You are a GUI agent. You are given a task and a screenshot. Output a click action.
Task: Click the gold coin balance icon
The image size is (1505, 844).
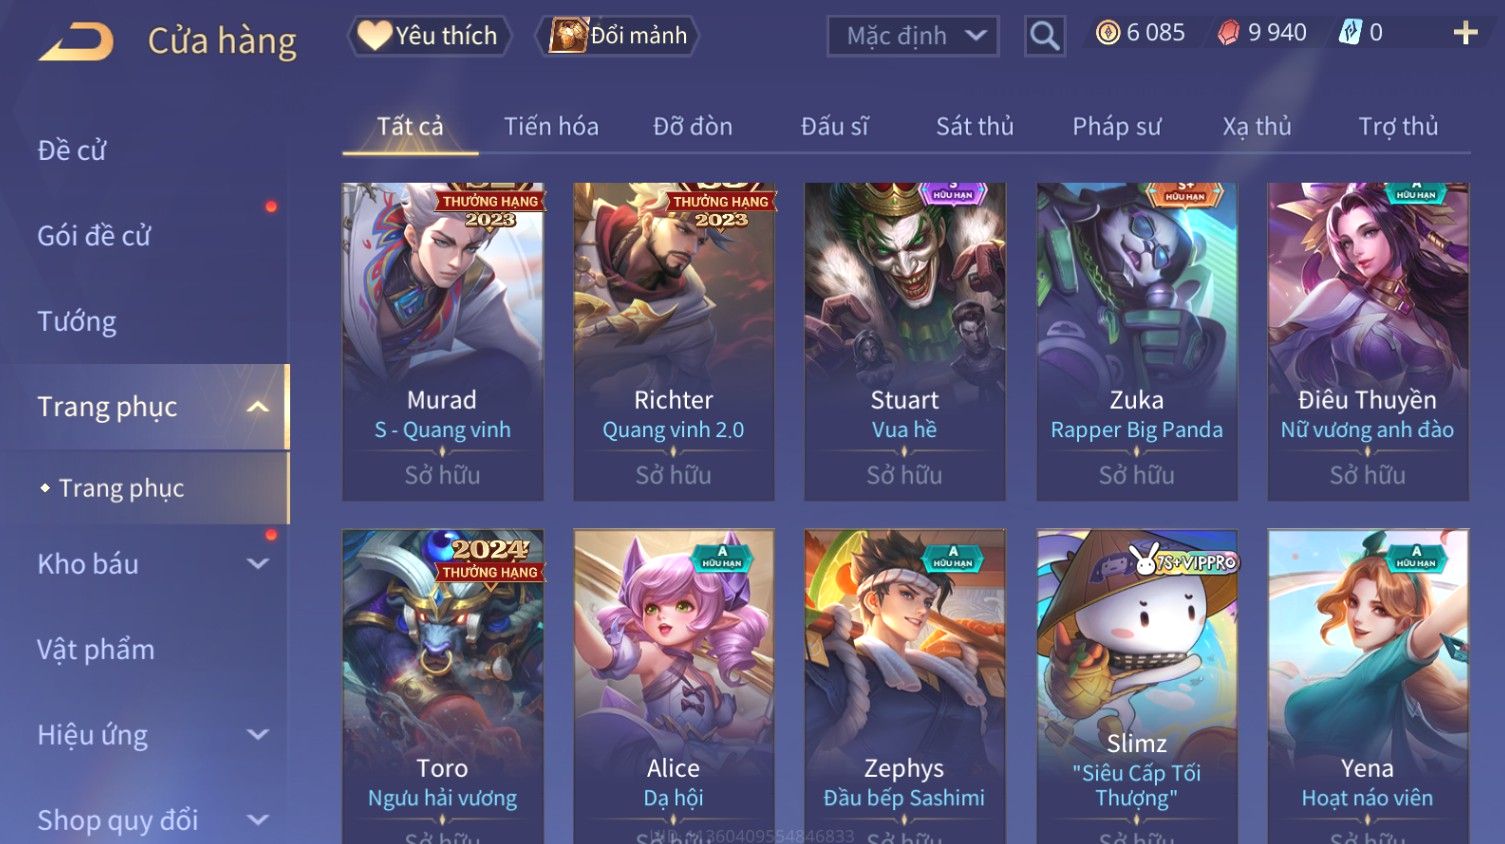tap(1108, 33)
